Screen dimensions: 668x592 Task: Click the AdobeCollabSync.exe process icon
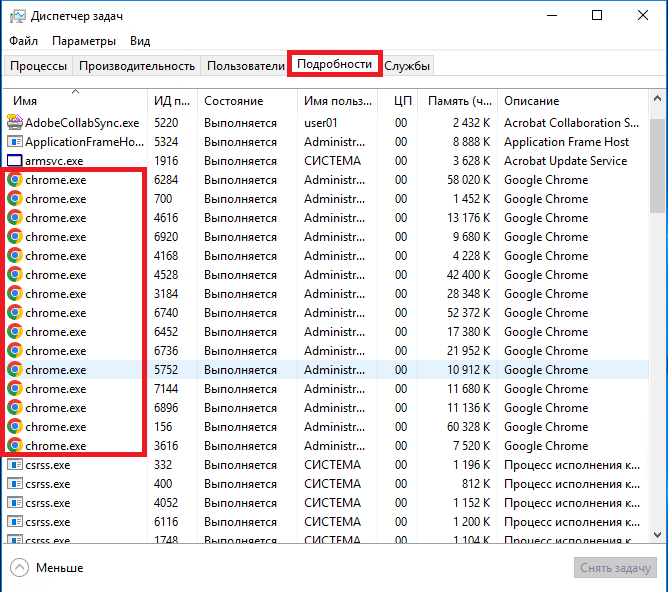point(14,123)
